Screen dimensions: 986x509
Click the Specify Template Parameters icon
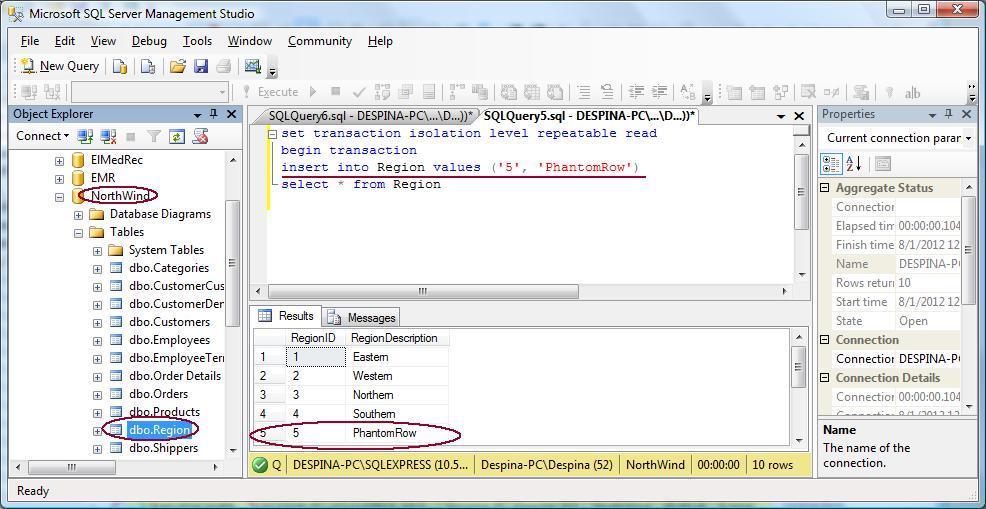(x=688, y=92)
